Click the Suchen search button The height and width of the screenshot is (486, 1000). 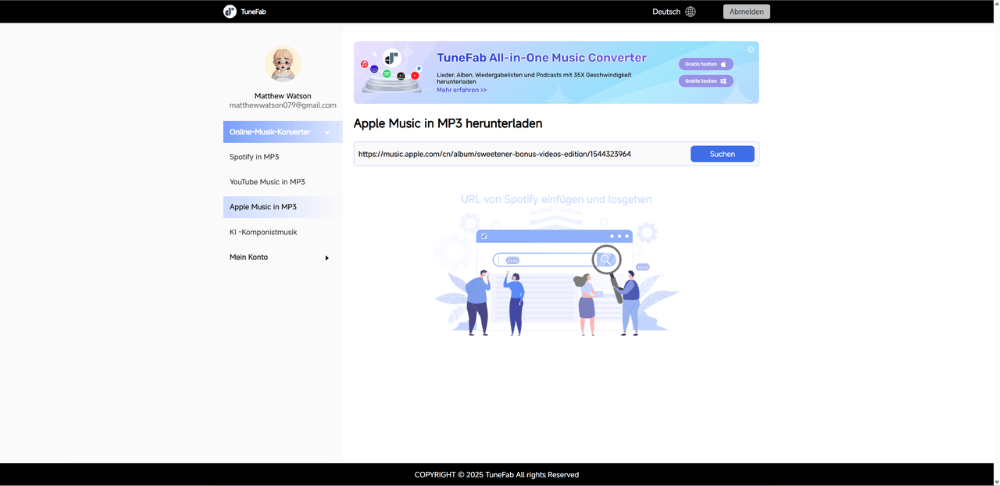[722, 154]
